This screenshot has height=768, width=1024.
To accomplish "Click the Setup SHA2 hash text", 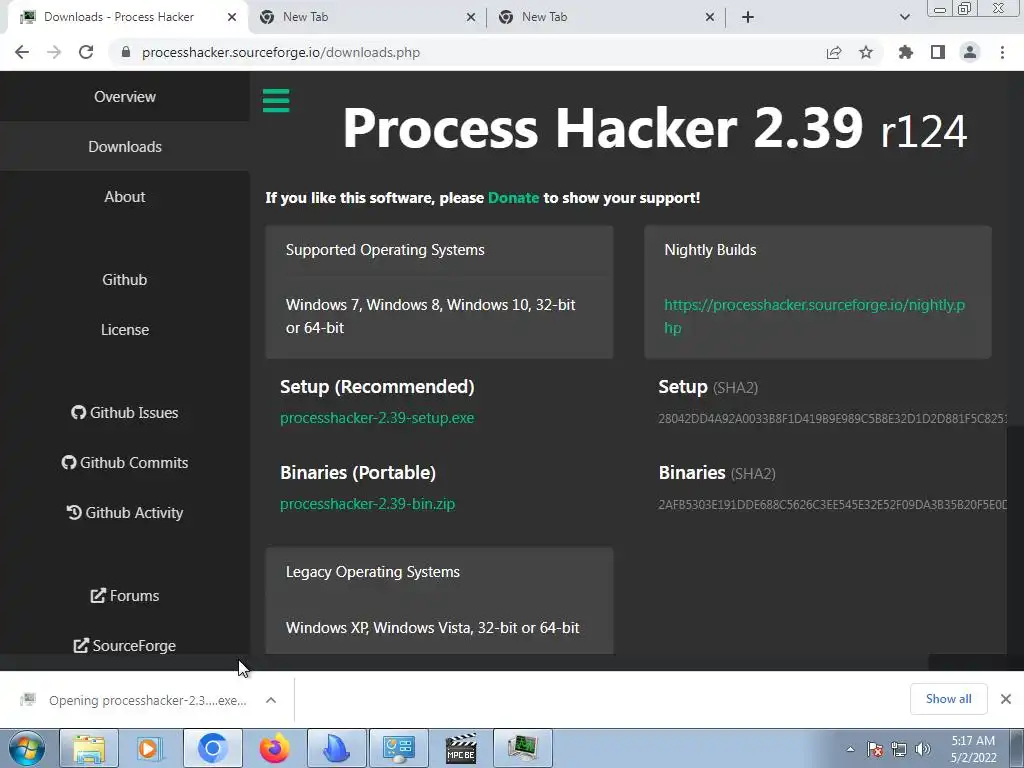I will click(833, 419).
